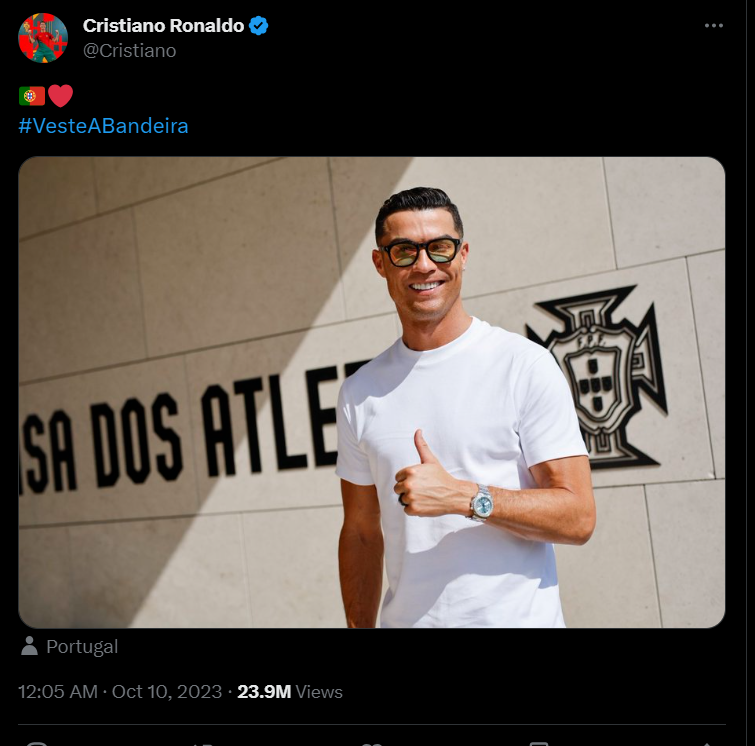The width and height of the screenshot is (755, 746).
Task: Click the @Cristiano handle
Action: pos(130,51)
